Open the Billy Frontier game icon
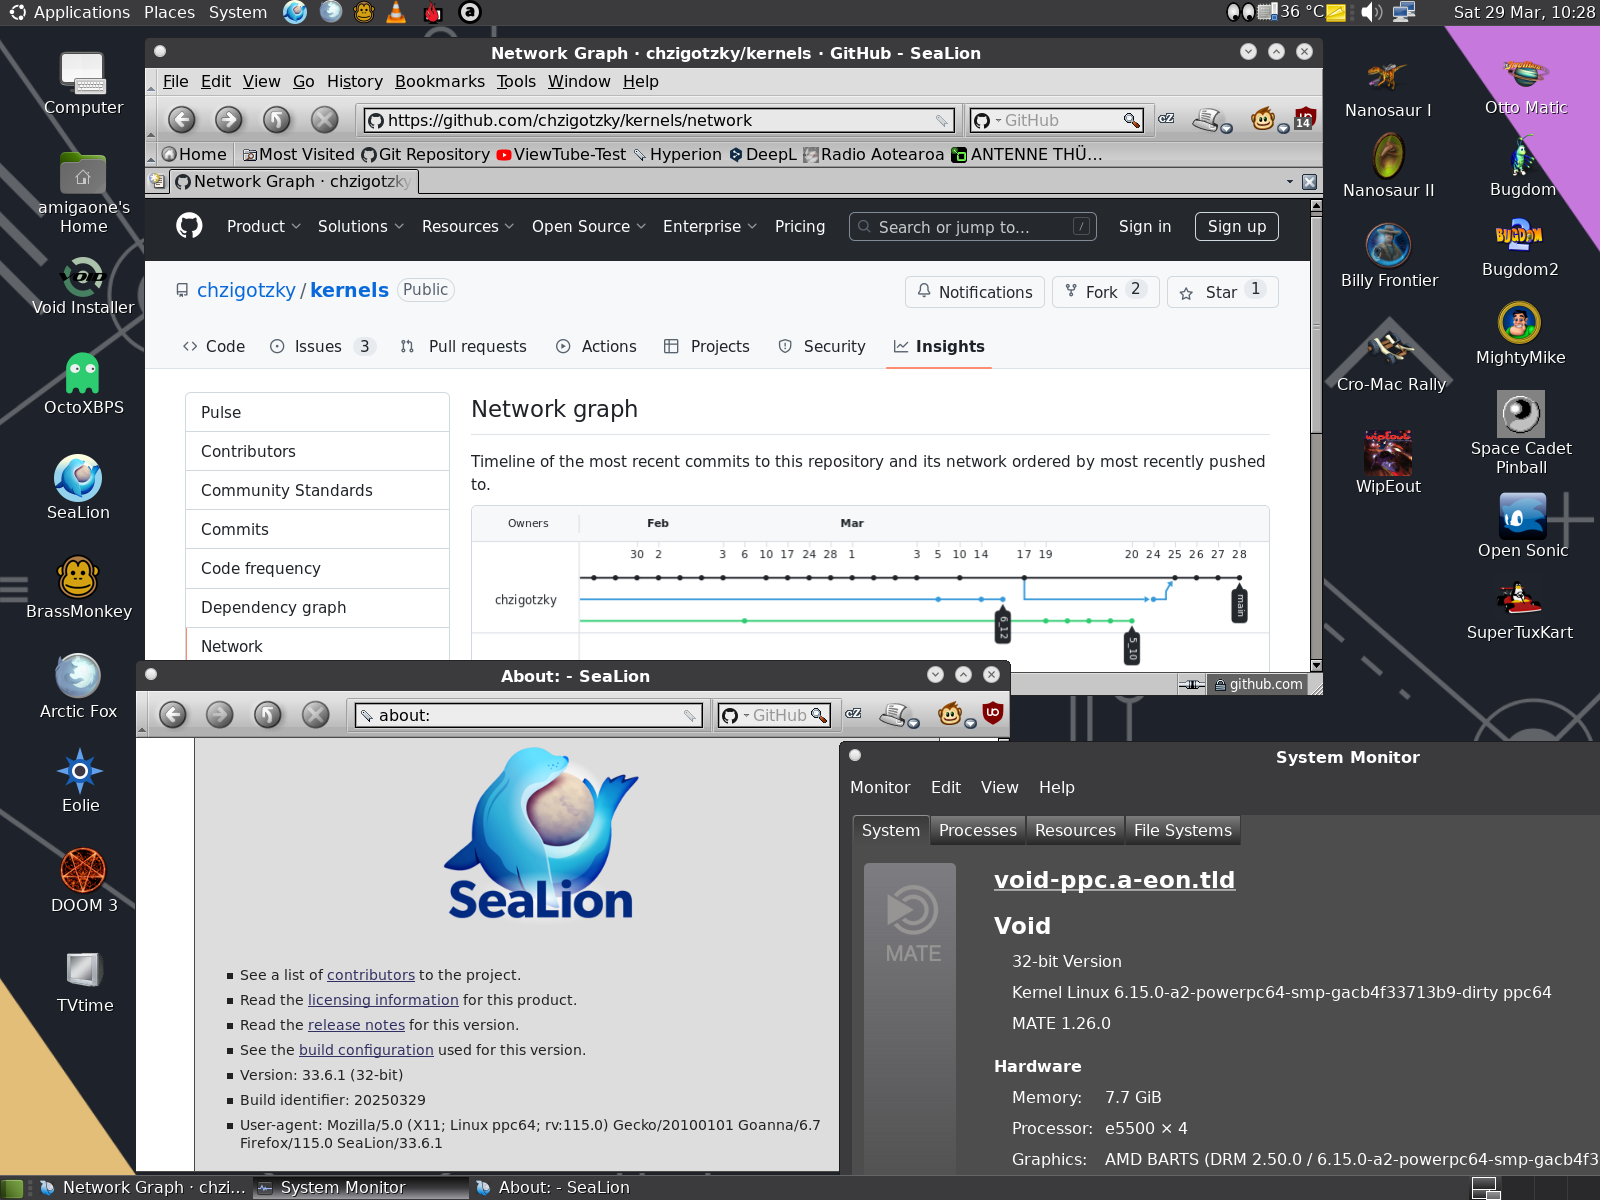Image resolution: width=1600 pixels, height=1200 pixels. (x=1389, y=256)
